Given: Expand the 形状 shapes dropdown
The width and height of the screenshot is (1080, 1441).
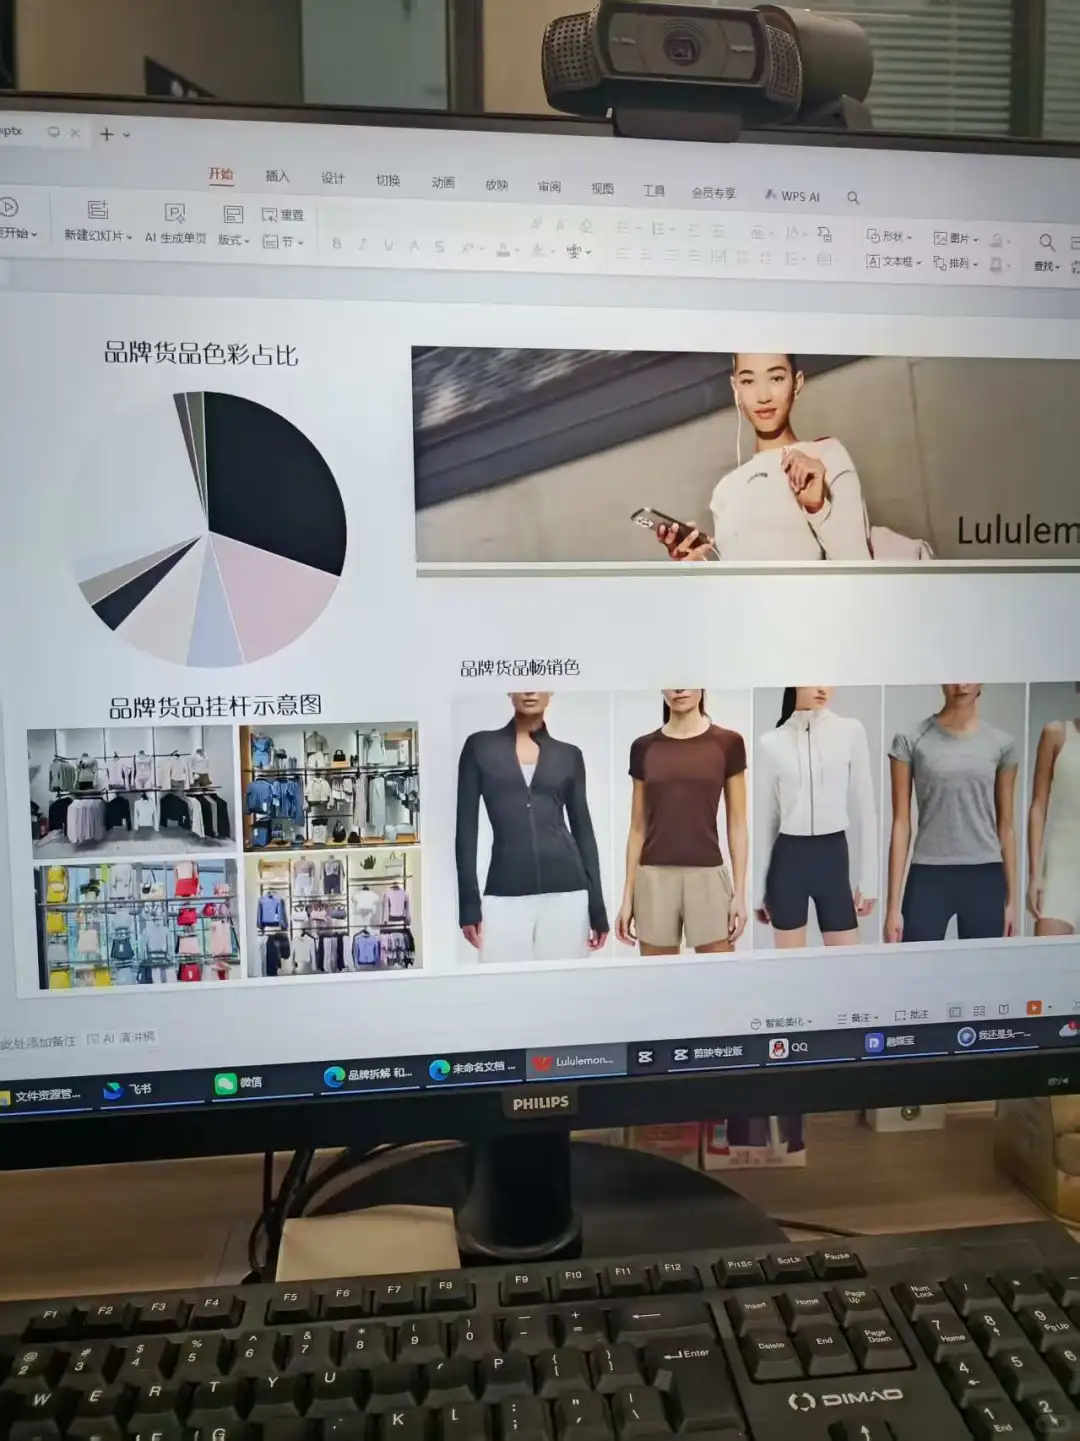Looking at the screenshot, I should [889, 236].
